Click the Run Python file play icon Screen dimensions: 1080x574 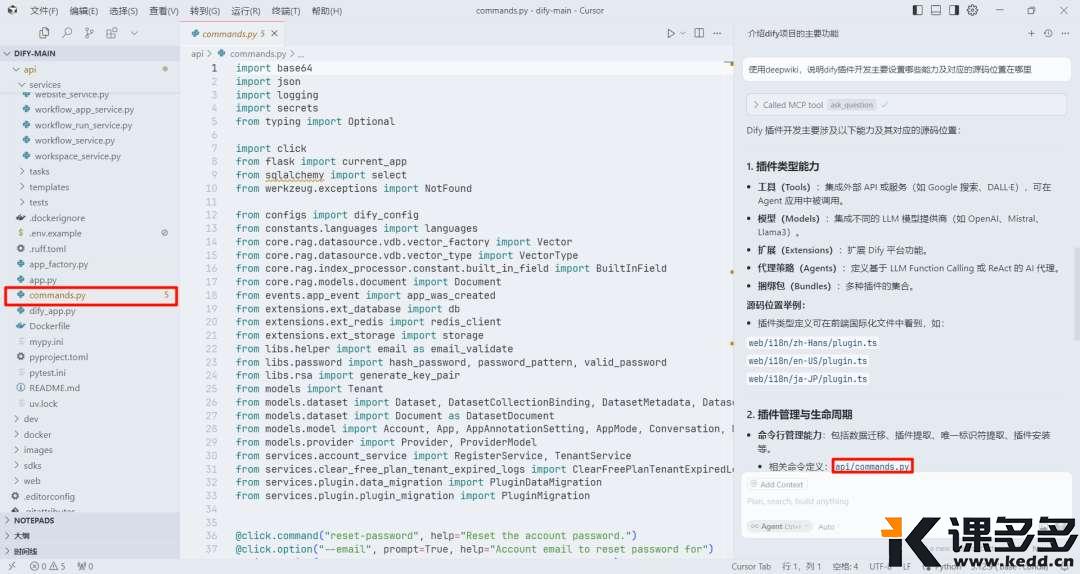[x=671, y=33]
